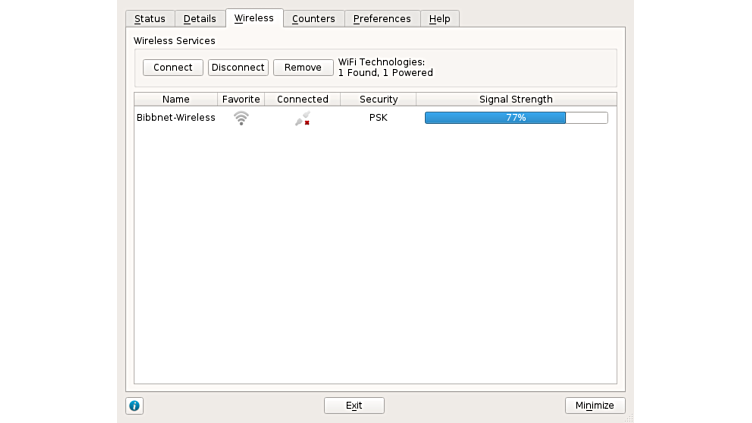
Task: Open the Help tab
Action: point(440,19)
